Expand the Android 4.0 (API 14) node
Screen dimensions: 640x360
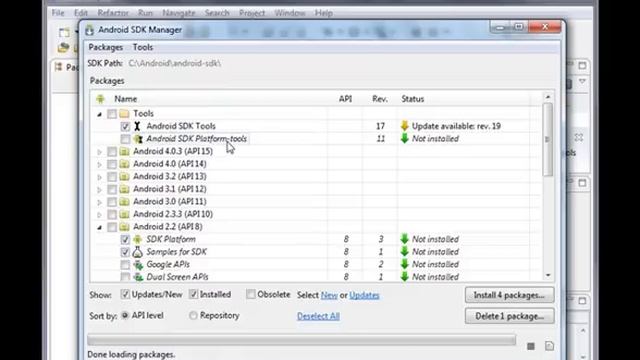coord(100,165)
